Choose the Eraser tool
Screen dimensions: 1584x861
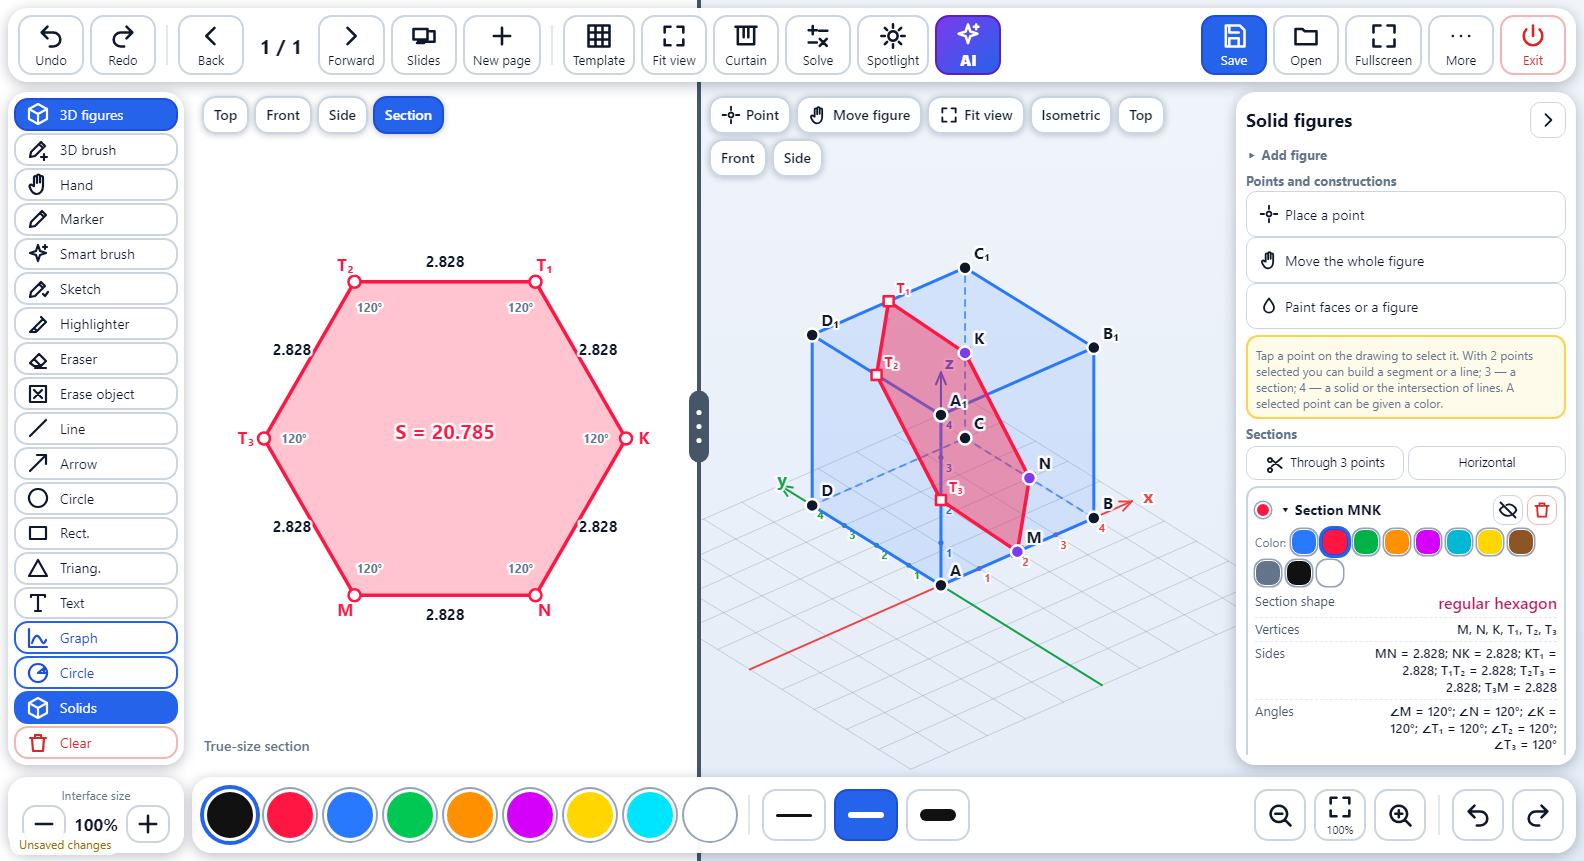tap(96, 359)
